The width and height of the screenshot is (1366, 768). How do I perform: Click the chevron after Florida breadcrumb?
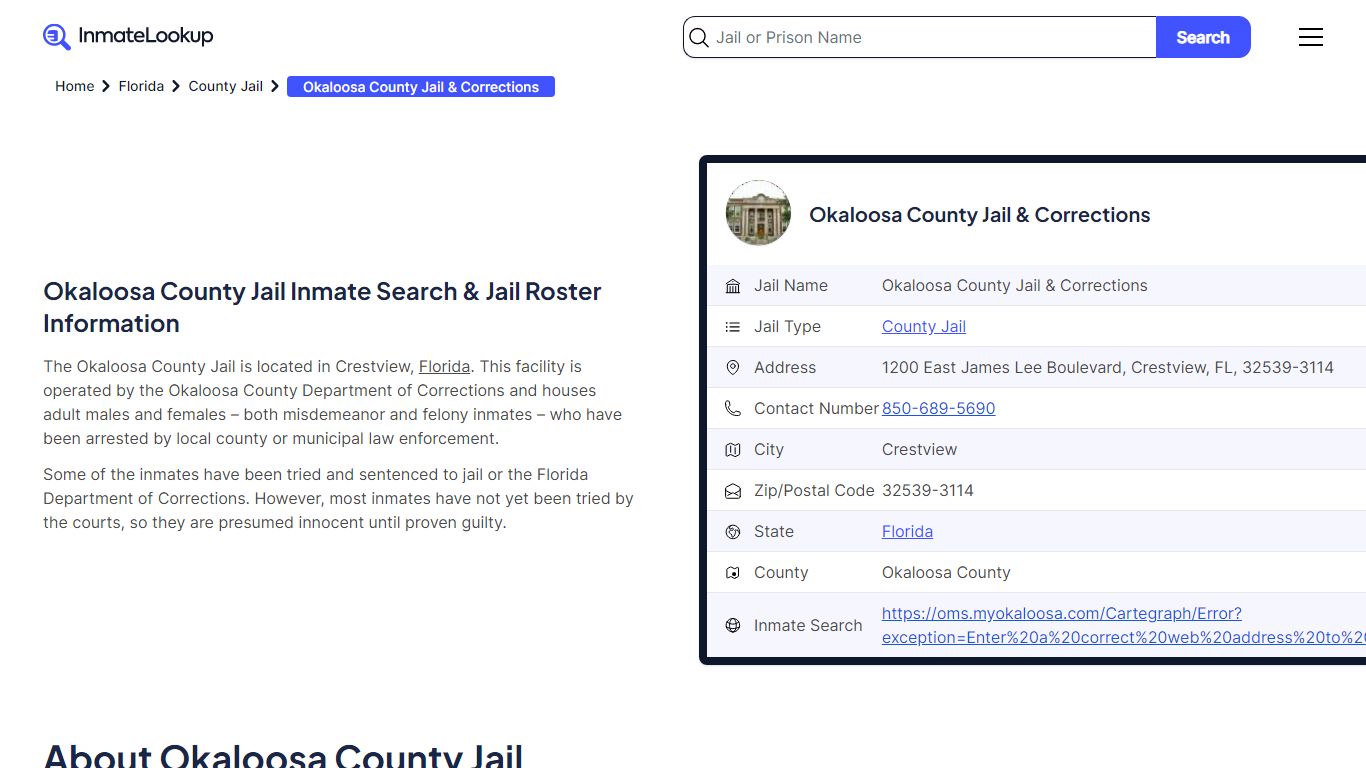pyautogui.click(x=176, y=87)
